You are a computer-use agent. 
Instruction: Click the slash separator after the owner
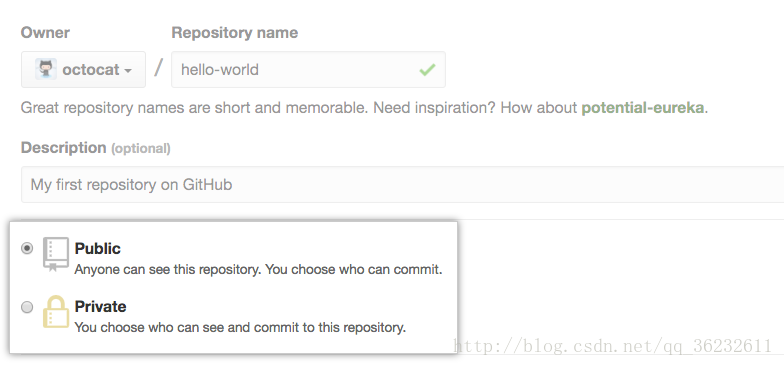click(x=158, y=68)
